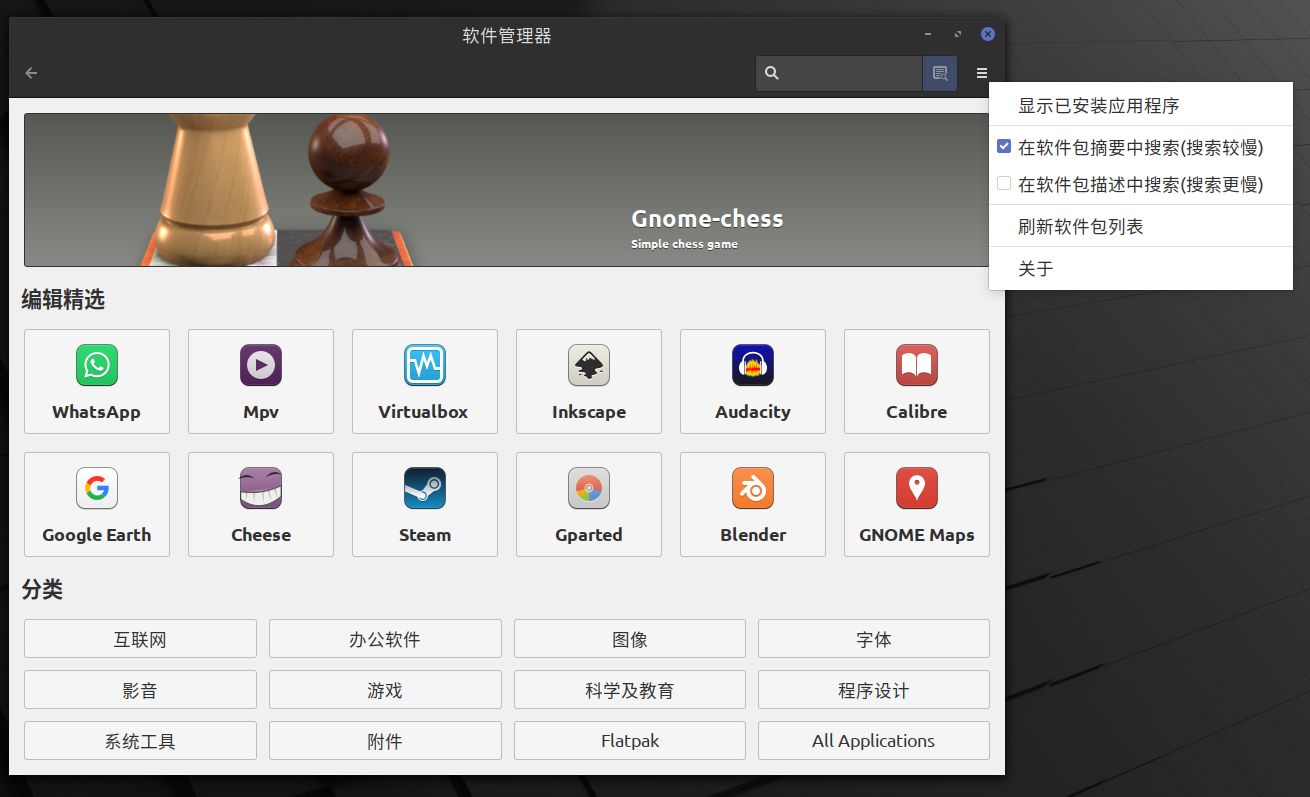Viewport: 1310px width, 797px height.
Task: 浏览 Flatpak 分类
Action: (x=629, y=740)
